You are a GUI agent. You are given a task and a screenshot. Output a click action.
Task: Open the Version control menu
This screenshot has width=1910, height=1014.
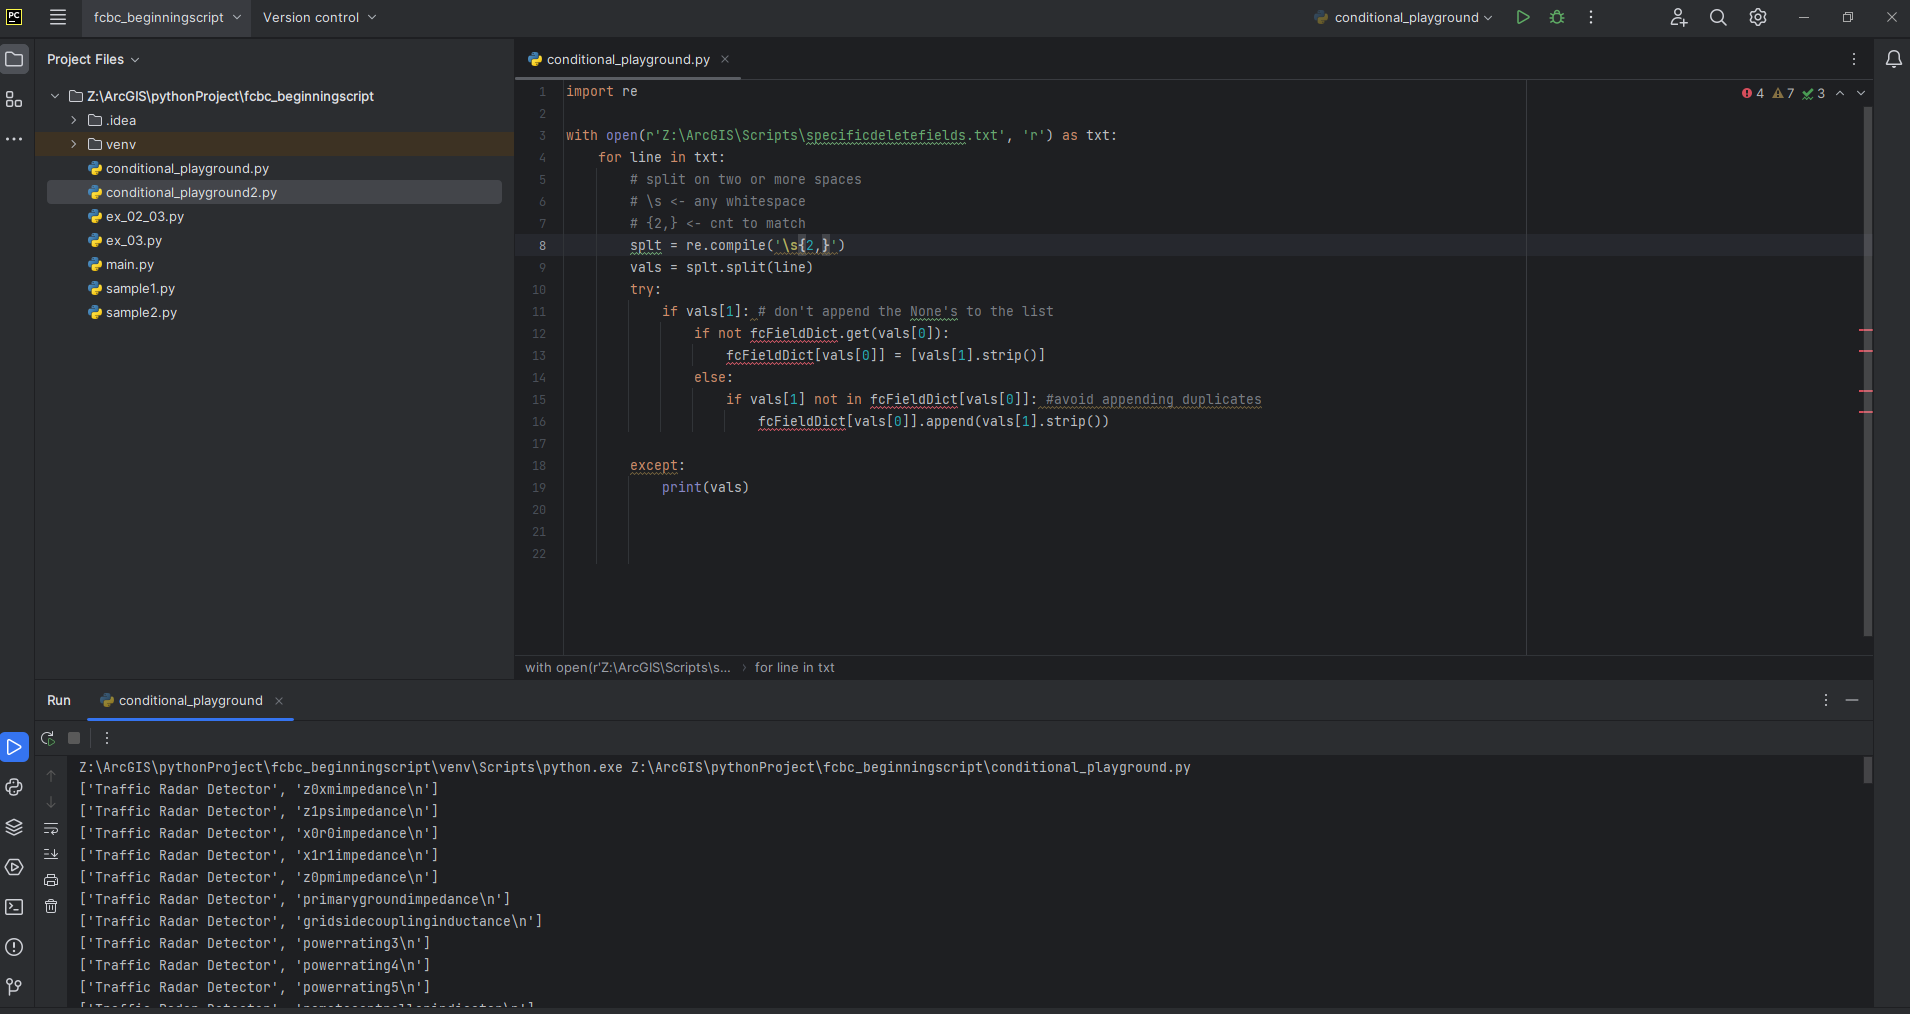[x=319, y=17]
